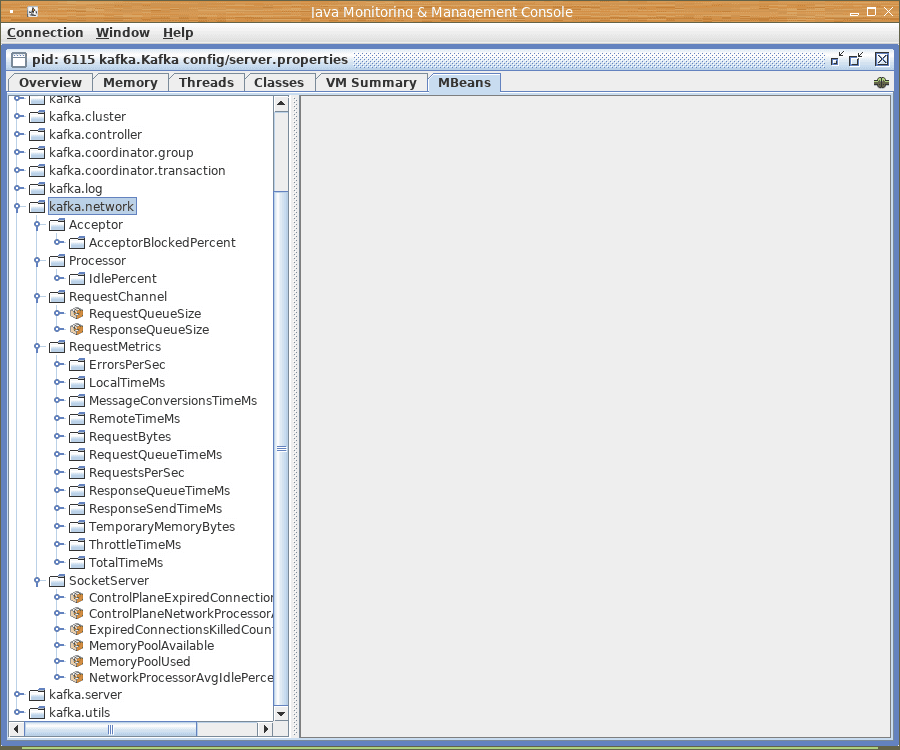Viewport: 900px width, 750px height.
Task: Switch to the VM Summary tab
Action: pyautogui.click(x=371, y=83)
